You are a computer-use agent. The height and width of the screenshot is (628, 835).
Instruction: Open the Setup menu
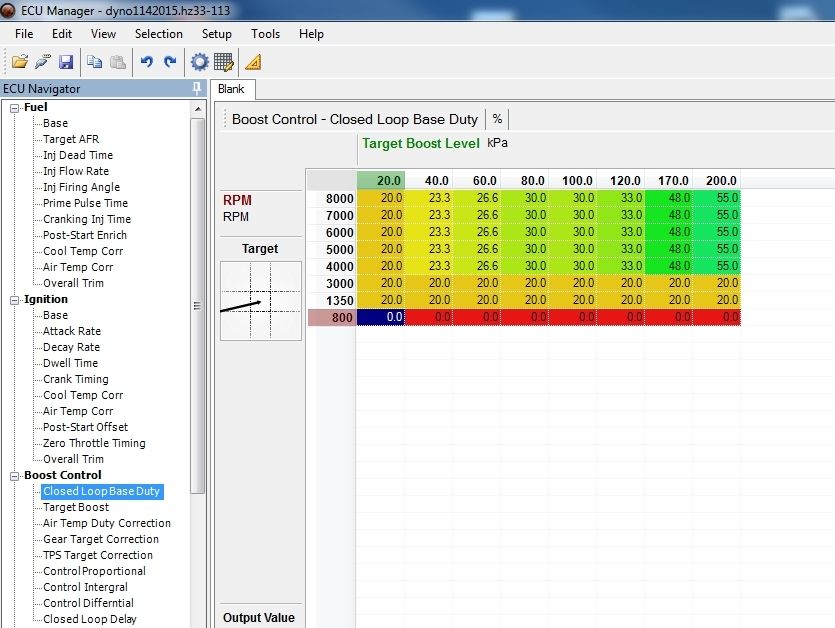216,34
